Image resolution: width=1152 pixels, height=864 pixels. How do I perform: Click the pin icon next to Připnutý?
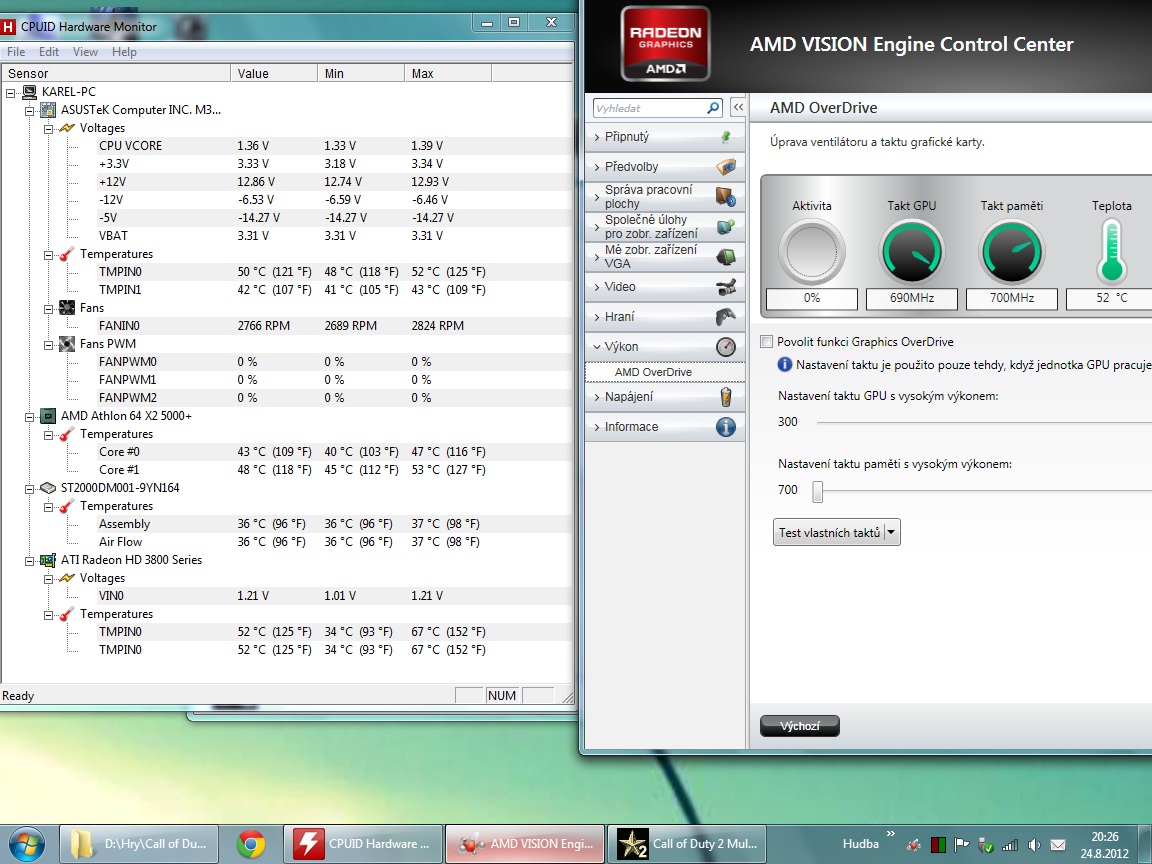pyautogui.click(x=726, y=137)
